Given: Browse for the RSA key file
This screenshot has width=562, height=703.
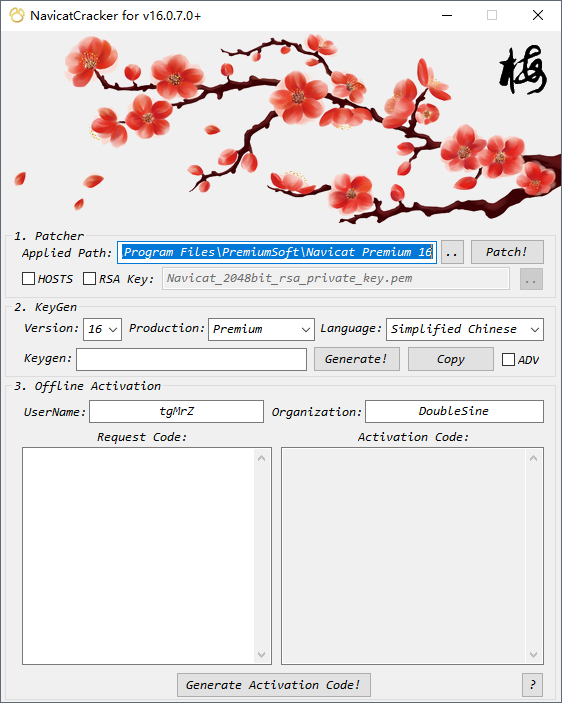Looking at the screenshot, I should click(531, 279).
